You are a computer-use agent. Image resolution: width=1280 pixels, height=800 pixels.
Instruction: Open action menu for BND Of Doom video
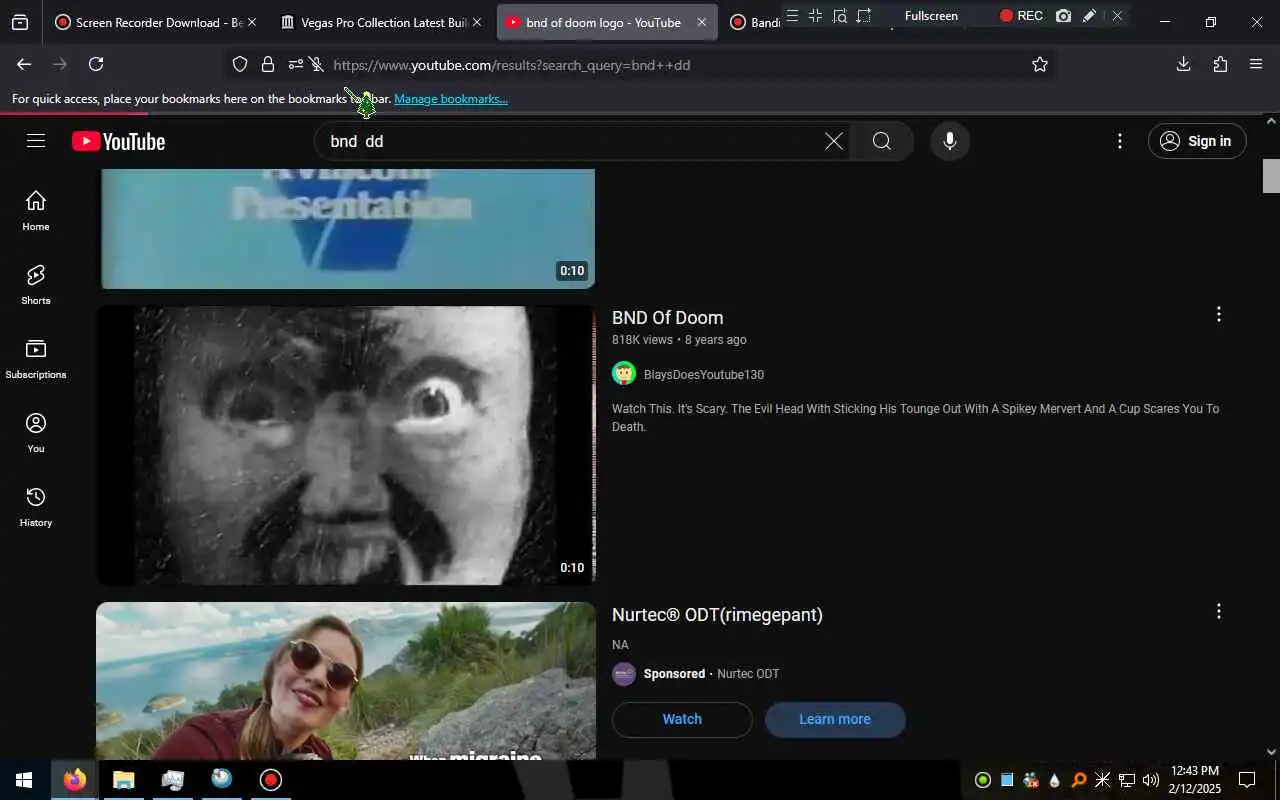pos(1218,314)
